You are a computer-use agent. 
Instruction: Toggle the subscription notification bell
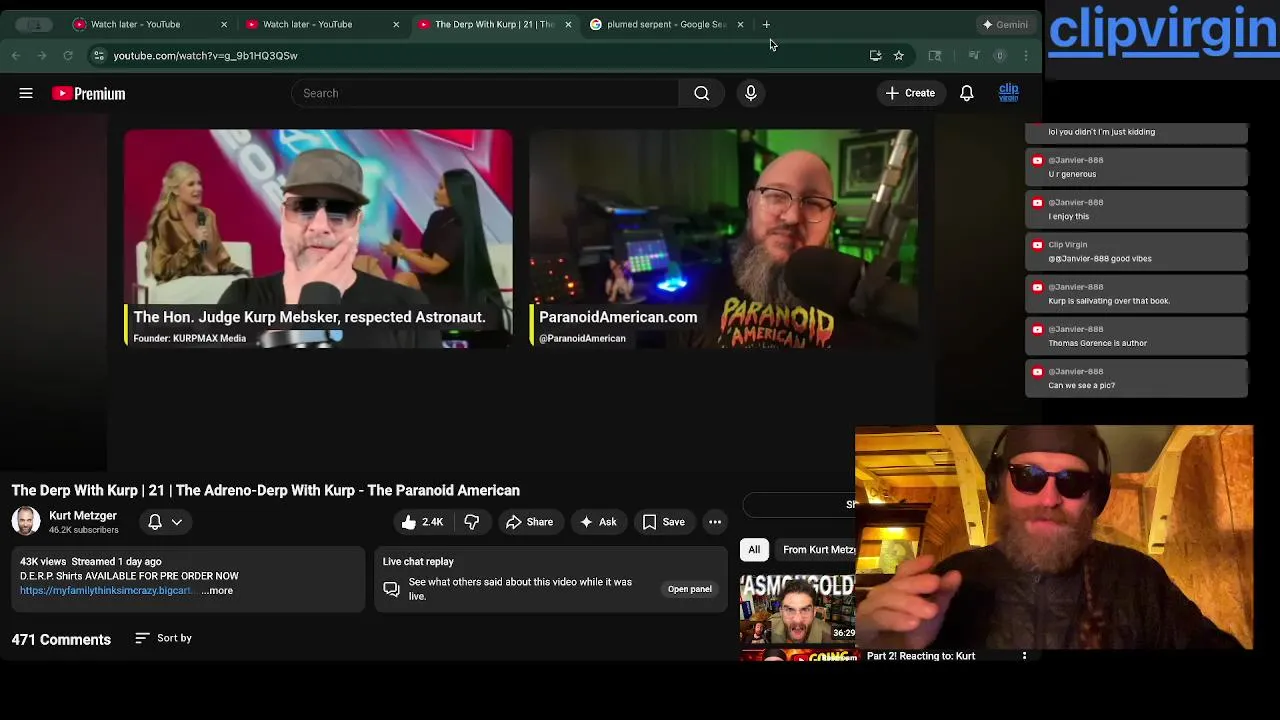click(155, 522)
